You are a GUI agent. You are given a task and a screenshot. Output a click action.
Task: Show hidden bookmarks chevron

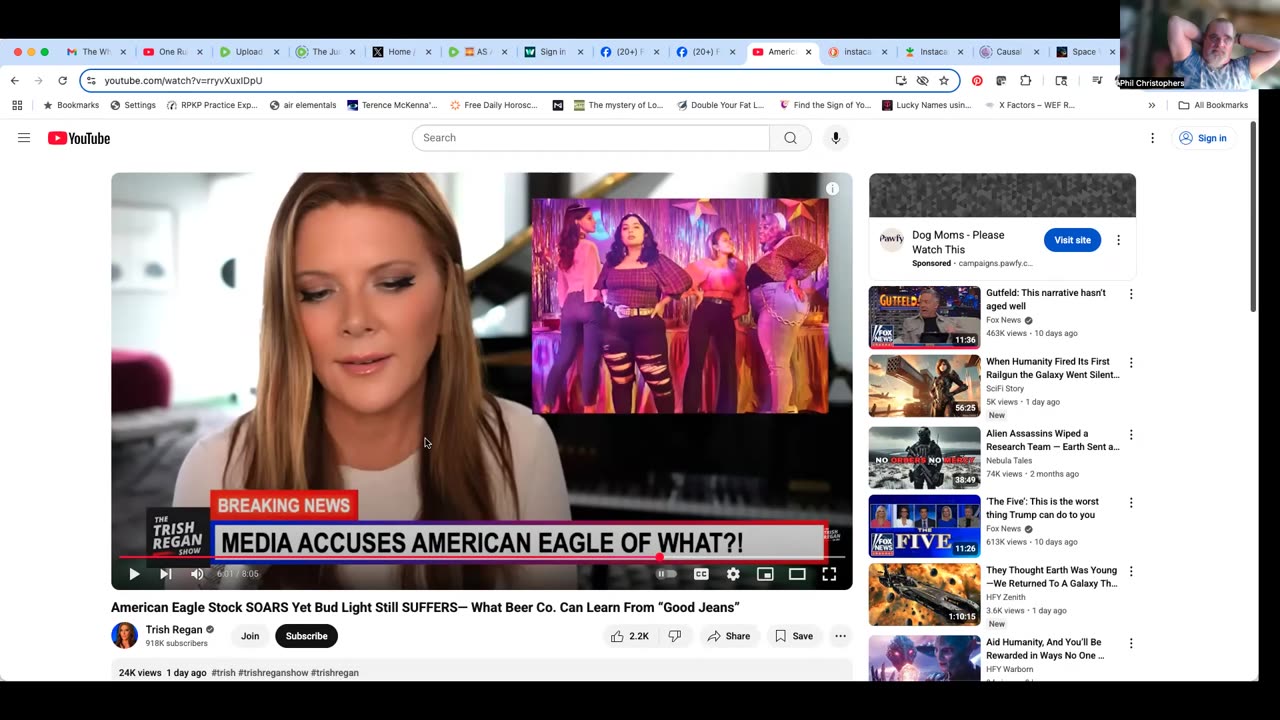tap(1152, 105)
